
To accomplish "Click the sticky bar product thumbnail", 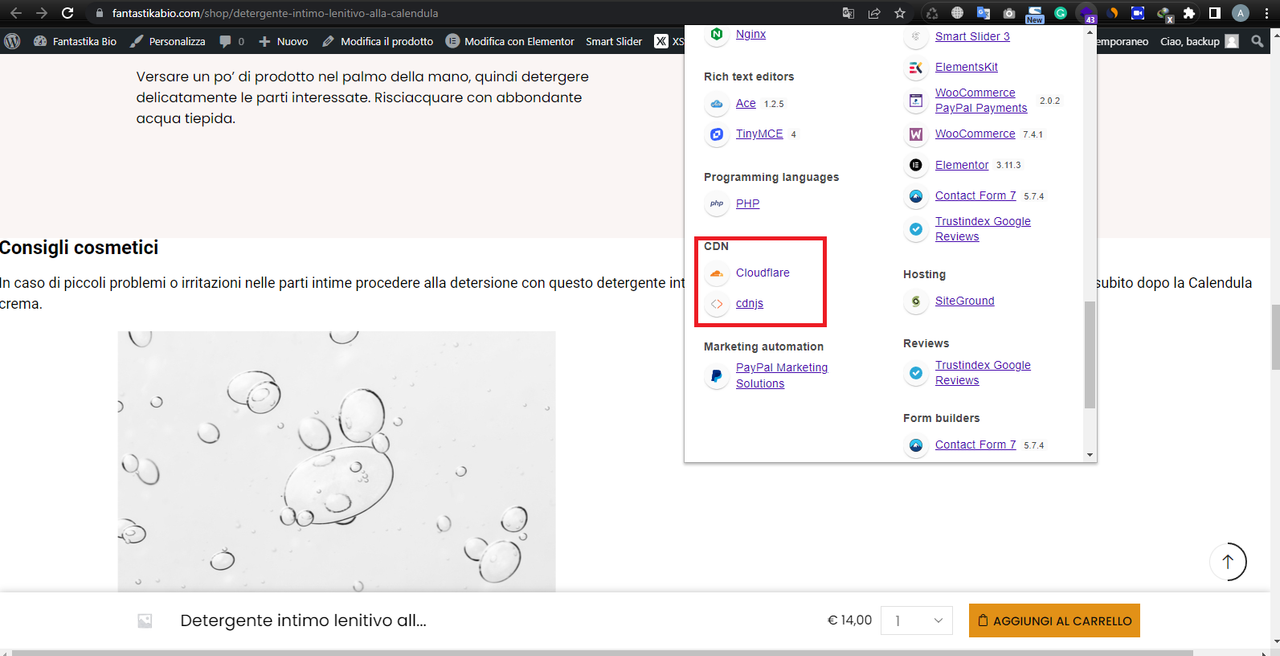I will tap(145, 621).
